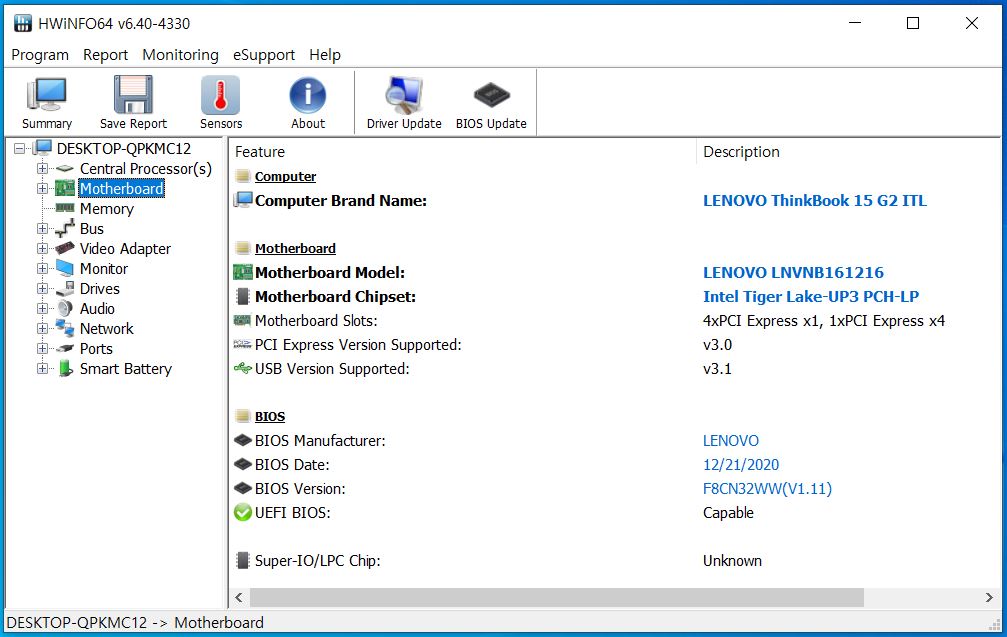
Task: Click the Audio speaker icon
Action: pos(65,308)
